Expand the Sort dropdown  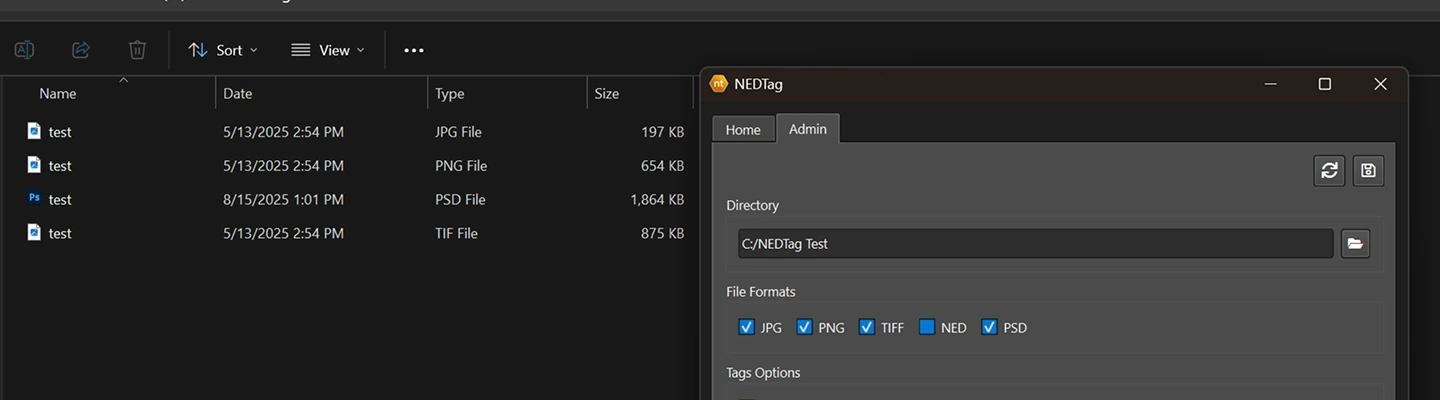coord(223,50)
